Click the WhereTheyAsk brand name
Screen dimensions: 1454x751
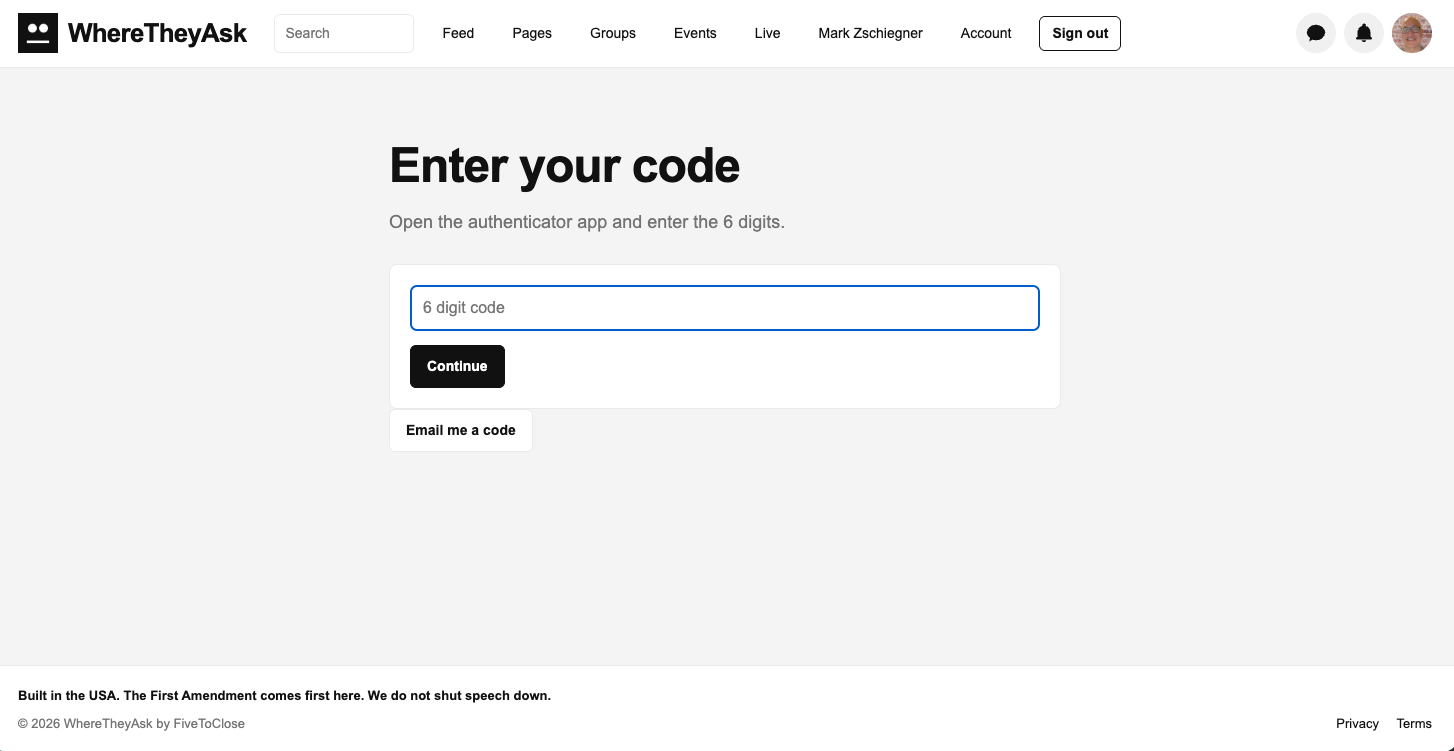click(157, 33)
